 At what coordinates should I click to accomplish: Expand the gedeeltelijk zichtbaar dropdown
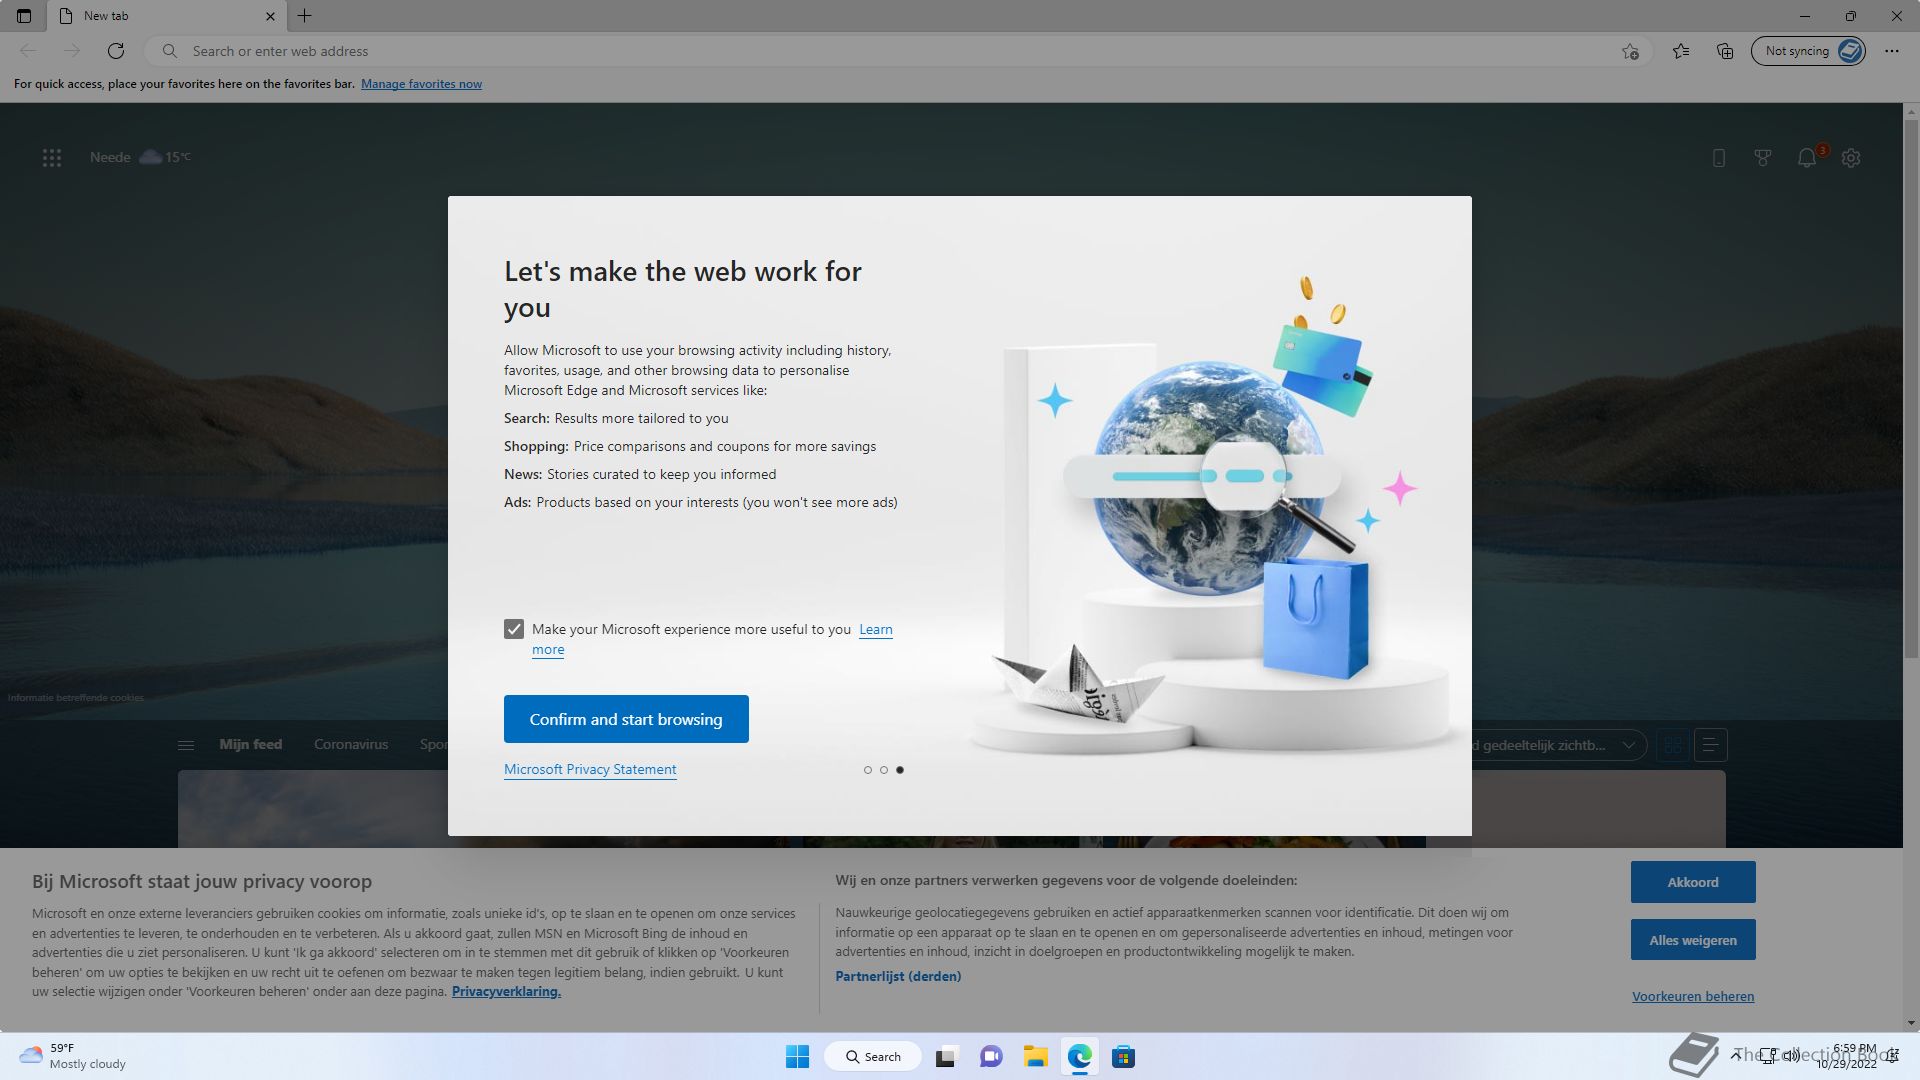click(1558, 745)
